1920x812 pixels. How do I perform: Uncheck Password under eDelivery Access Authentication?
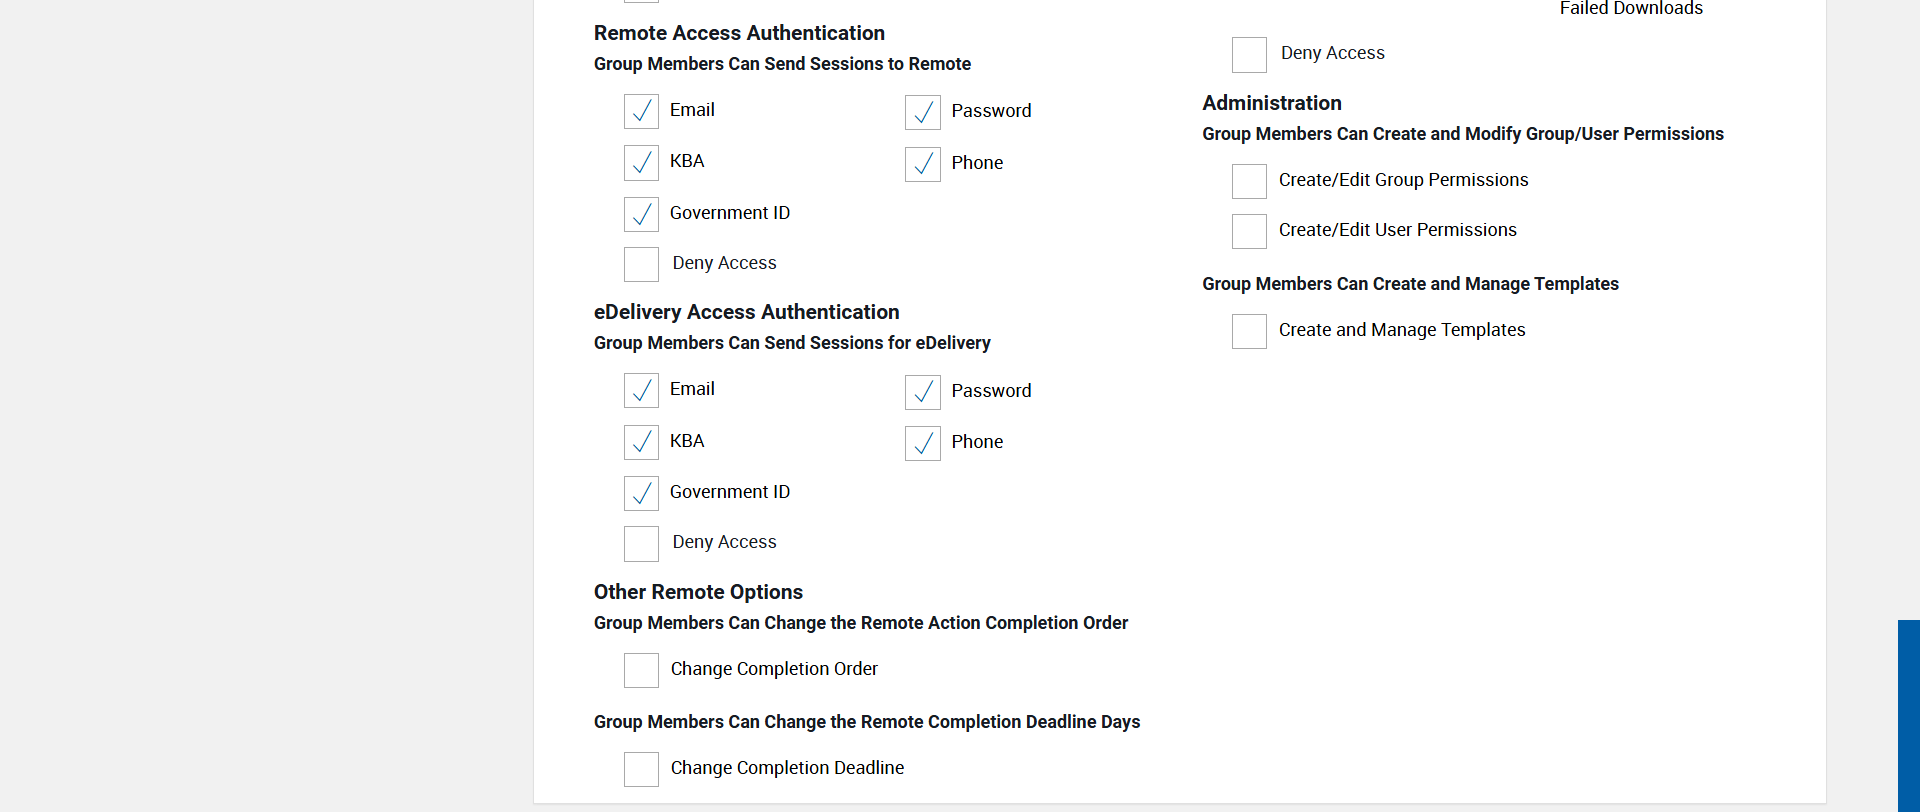(922, 392)
